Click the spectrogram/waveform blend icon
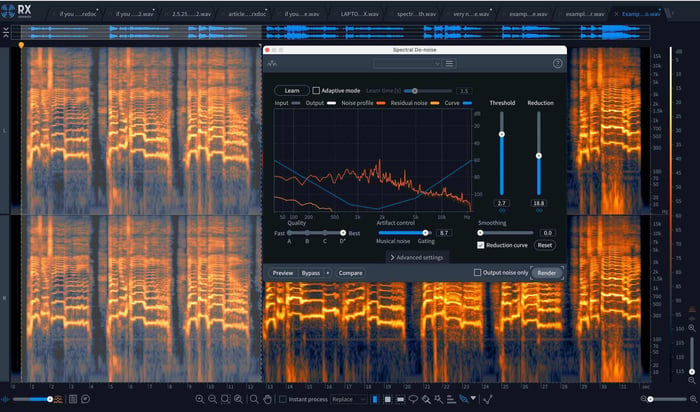This screenshot has height=412, width=700. pos(58,399)
